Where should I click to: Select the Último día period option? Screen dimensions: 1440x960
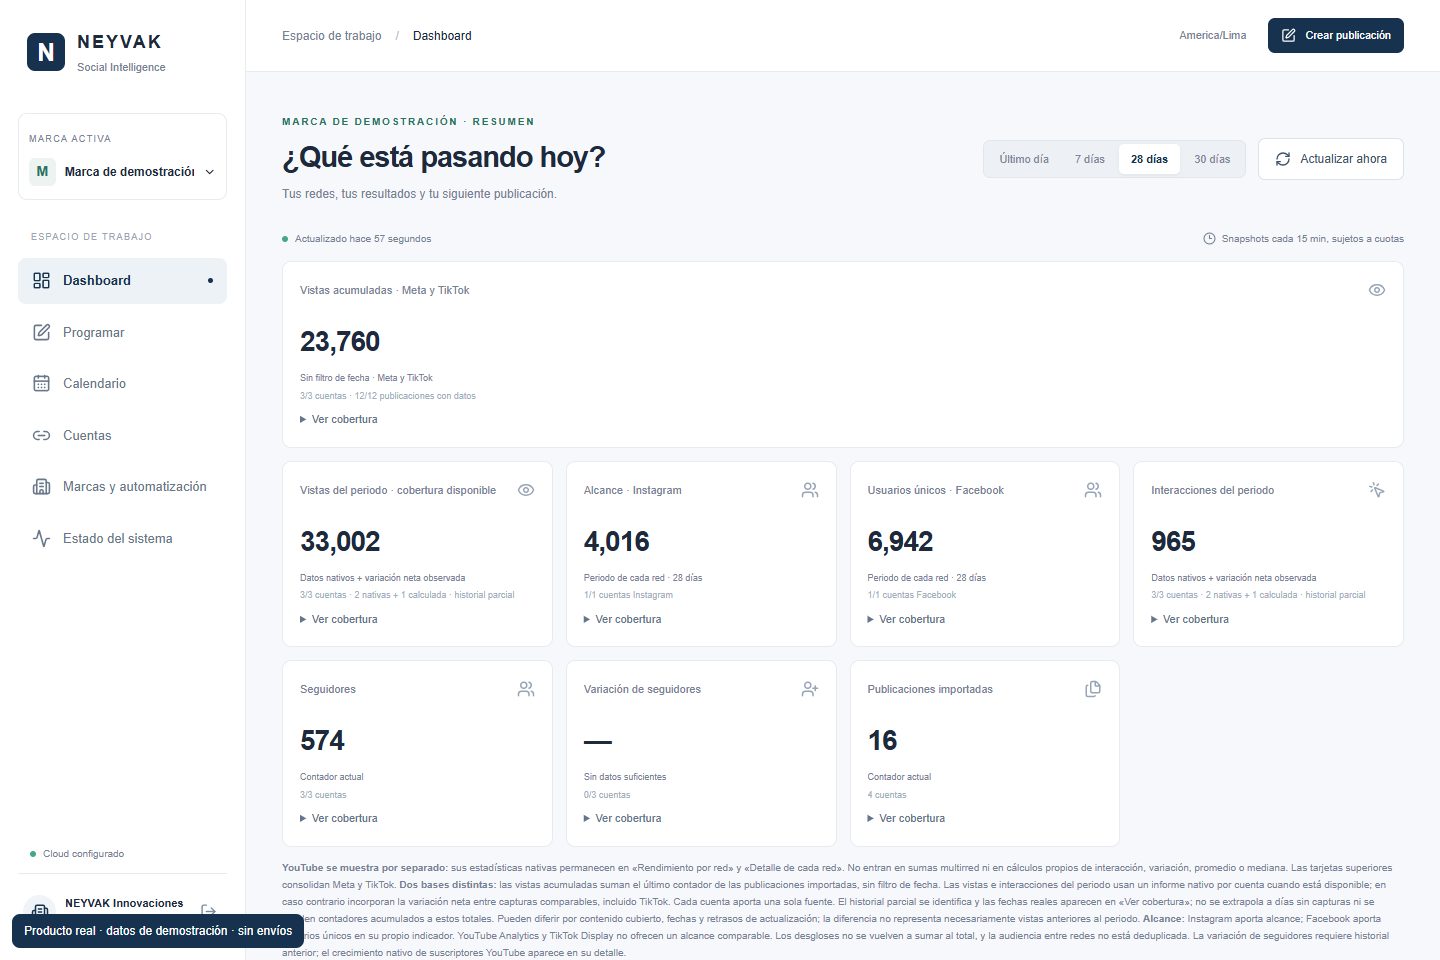click(x=1024, y=159)
